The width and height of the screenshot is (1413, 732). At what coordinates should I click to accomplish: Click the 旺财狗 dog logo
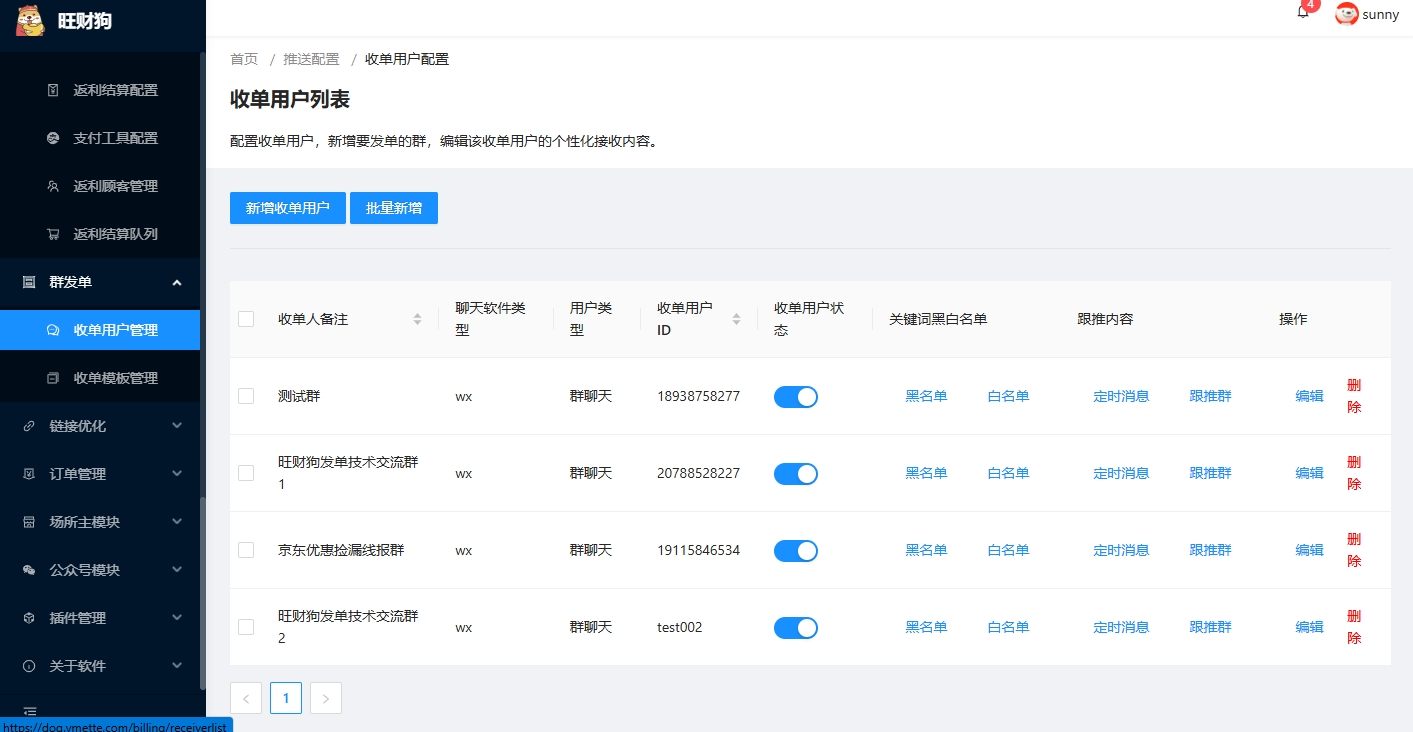click(x=31, y=20)
